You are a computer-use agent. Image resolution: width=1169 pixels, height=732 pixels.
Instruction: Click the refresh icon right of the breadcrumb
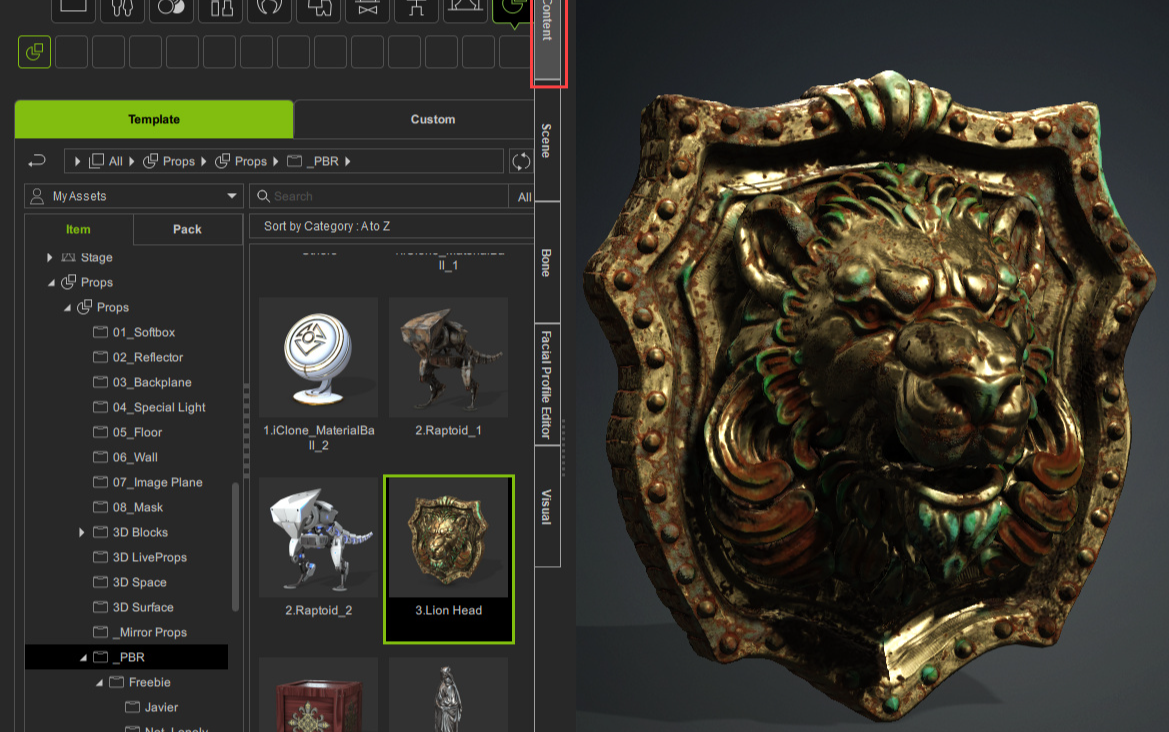tap(520, 161)
